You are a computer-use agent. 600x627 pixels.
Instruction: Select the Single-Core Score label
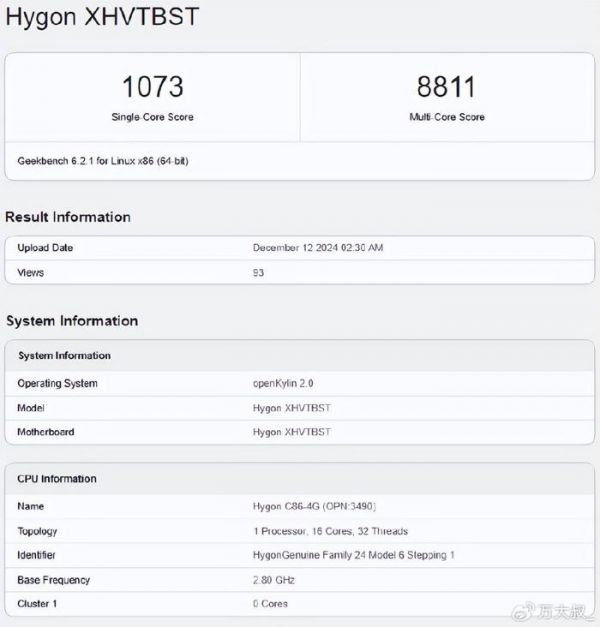pyautogui.click(x=152, y=117)
